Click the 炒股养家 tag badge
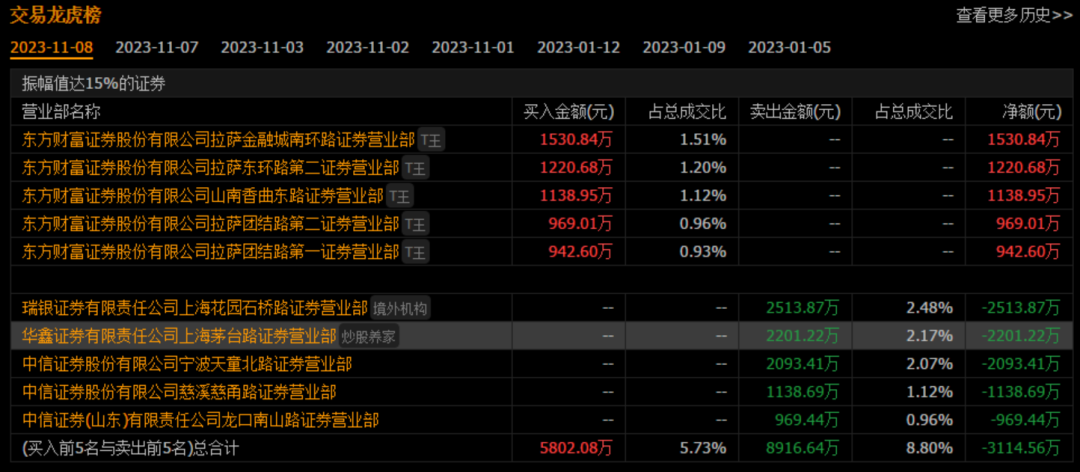Screen dimensions: 1080x472 (x=368, y=336)
